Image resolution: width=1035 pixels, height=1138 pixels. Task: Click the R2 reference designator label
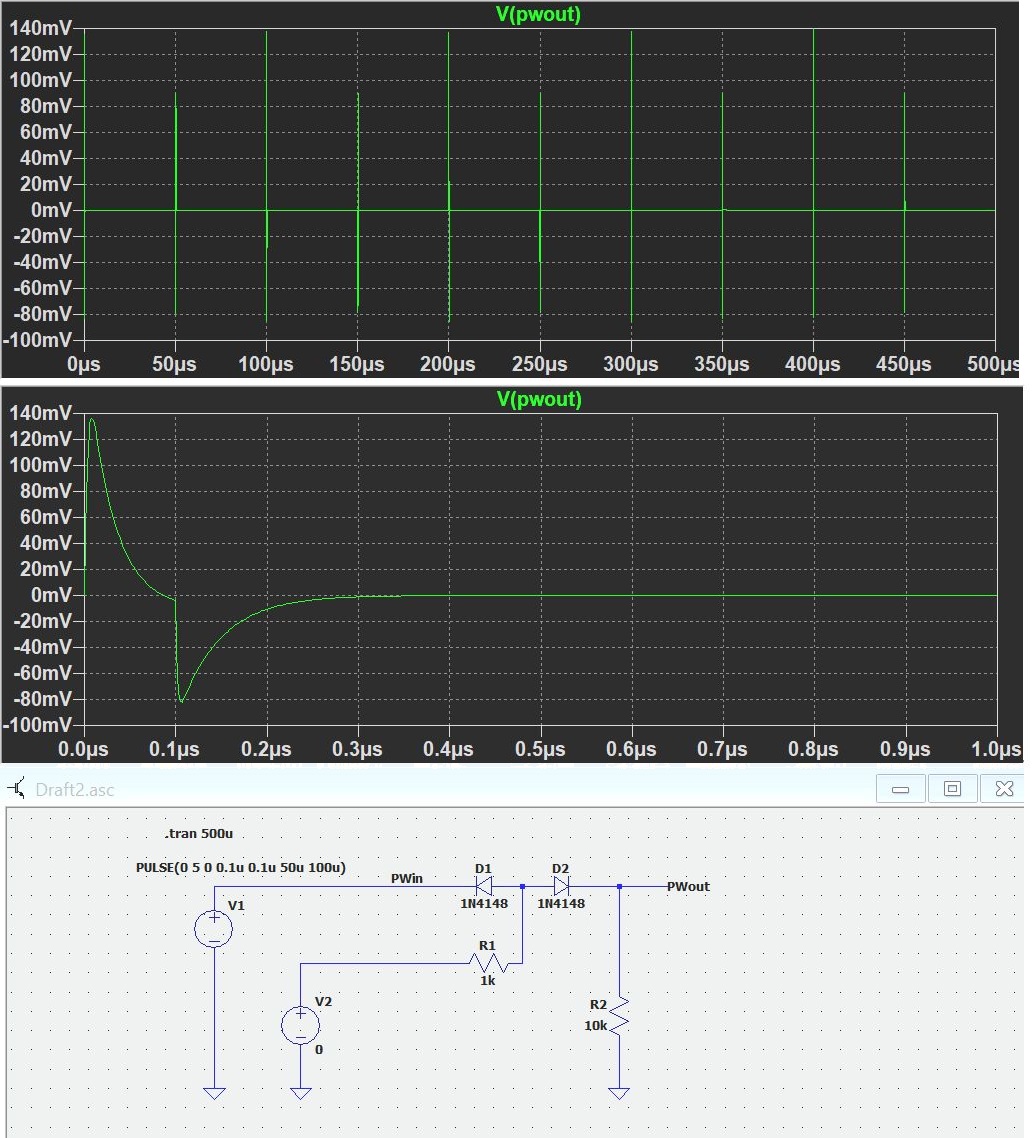tap(598, 1004)
